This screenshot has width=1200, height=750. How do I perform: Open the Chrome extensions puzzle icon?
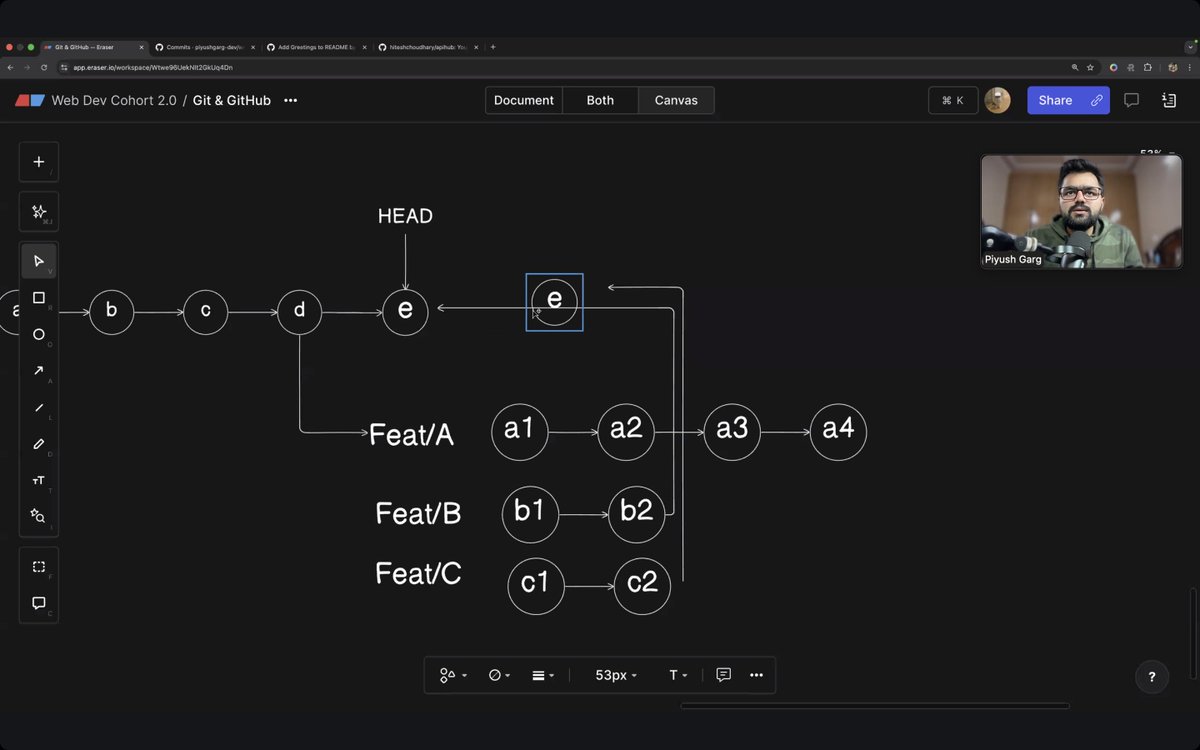[x=1147, y=67]
